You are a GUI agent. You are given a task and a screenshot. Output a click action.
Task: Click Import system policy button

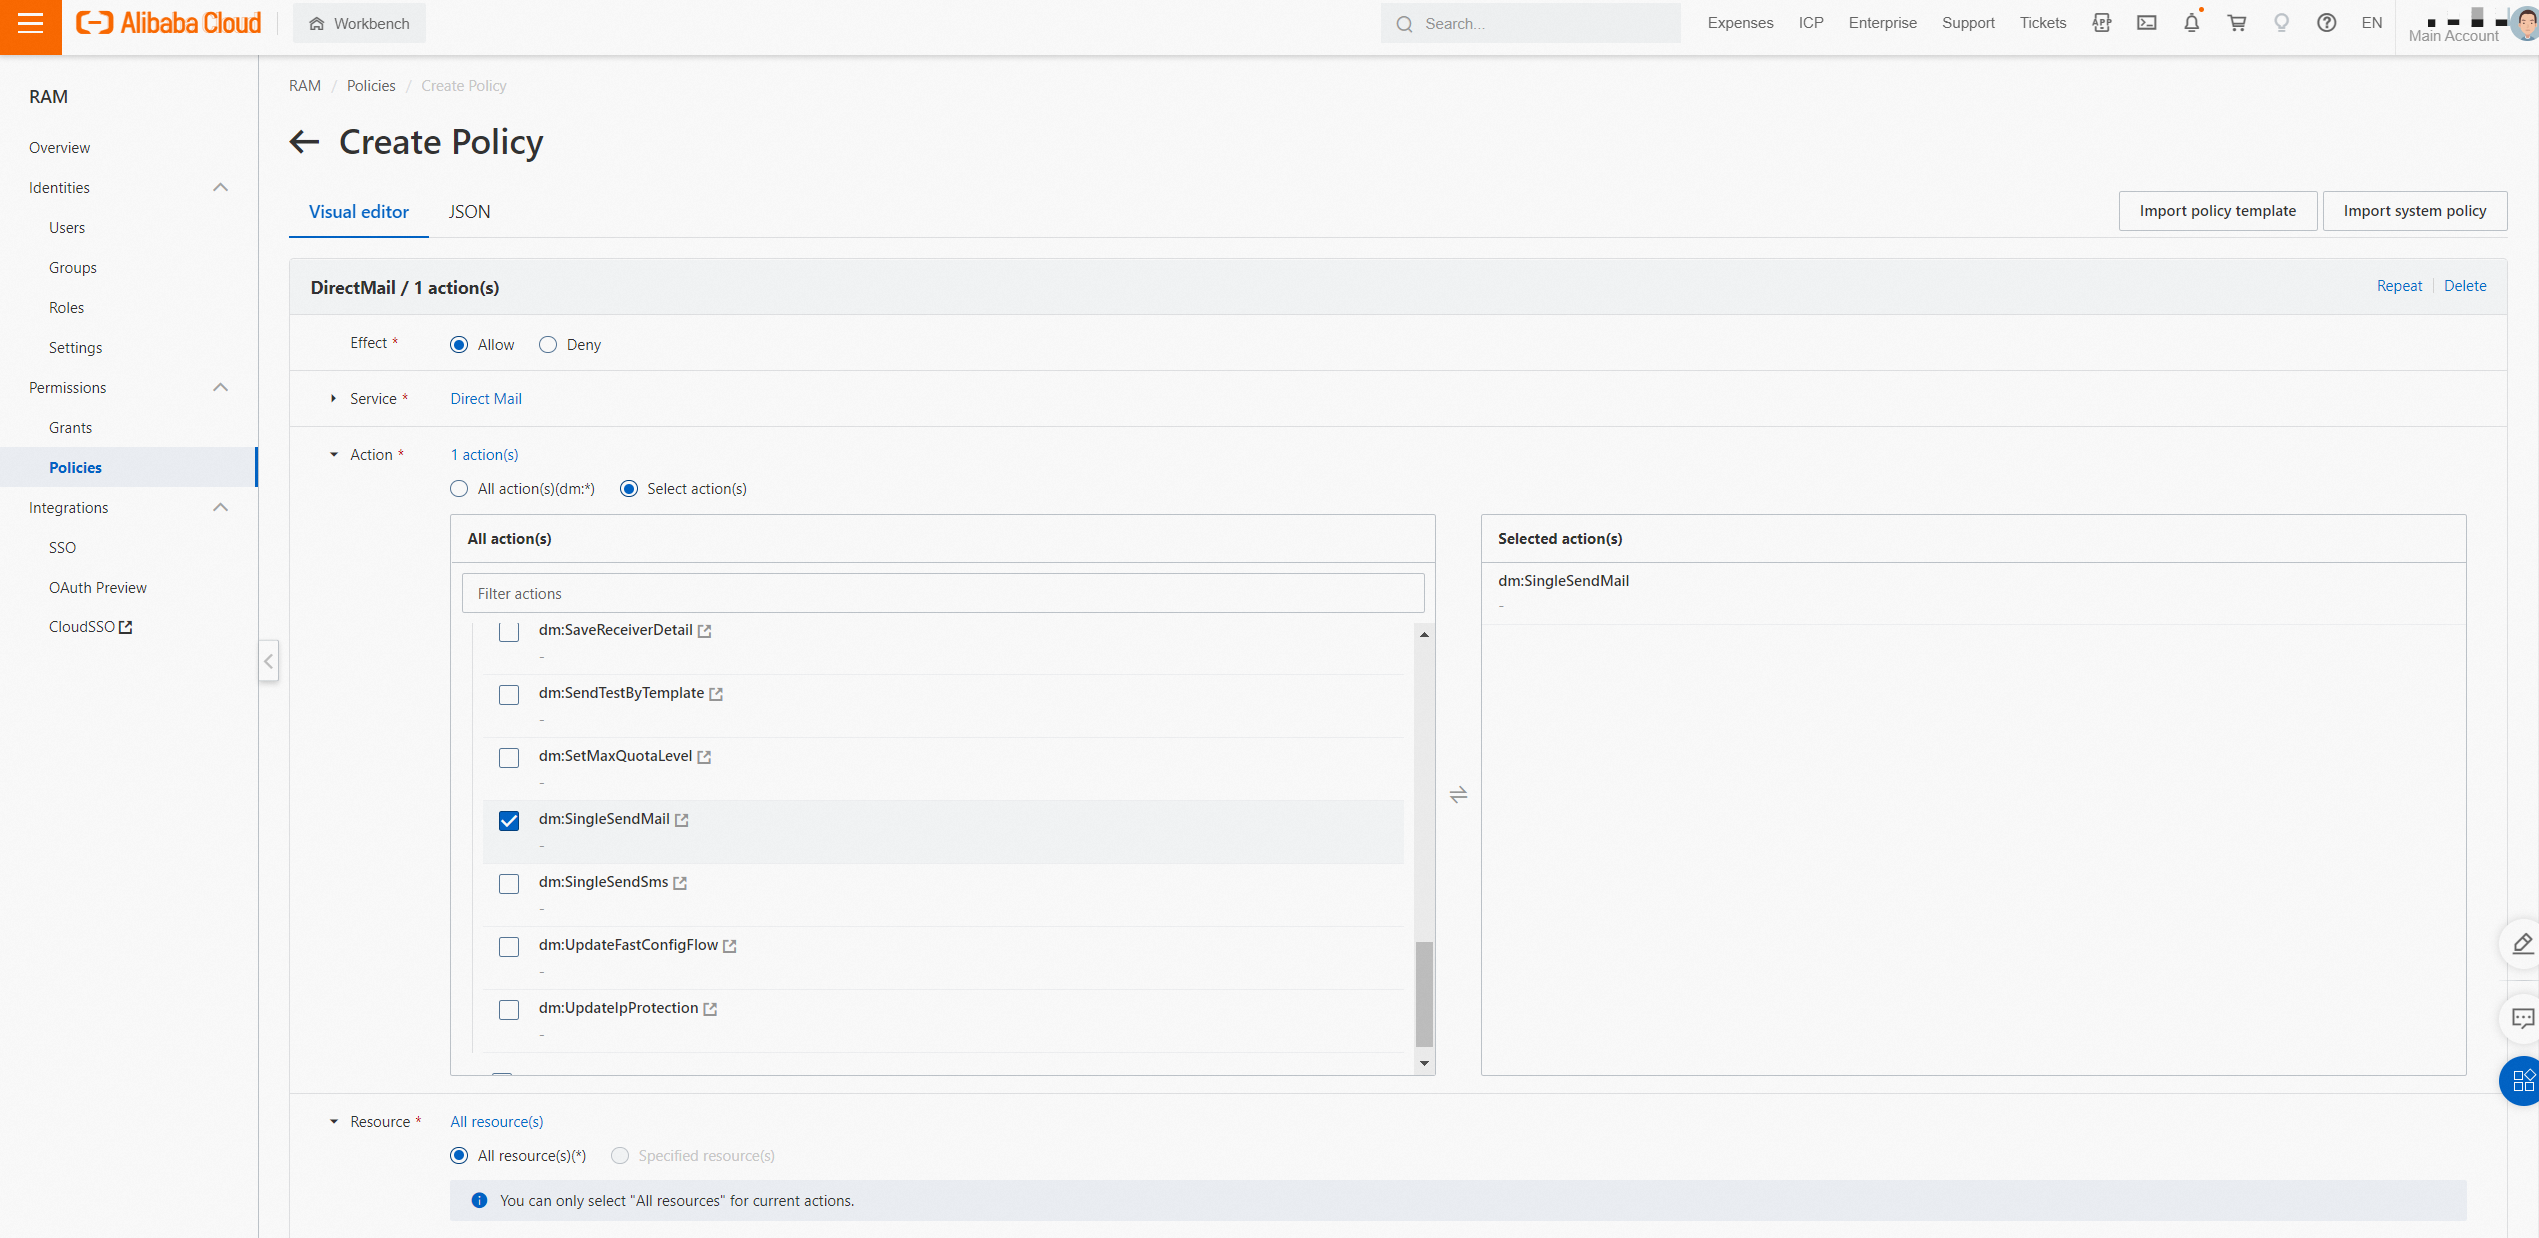(x=2415, y=211)
